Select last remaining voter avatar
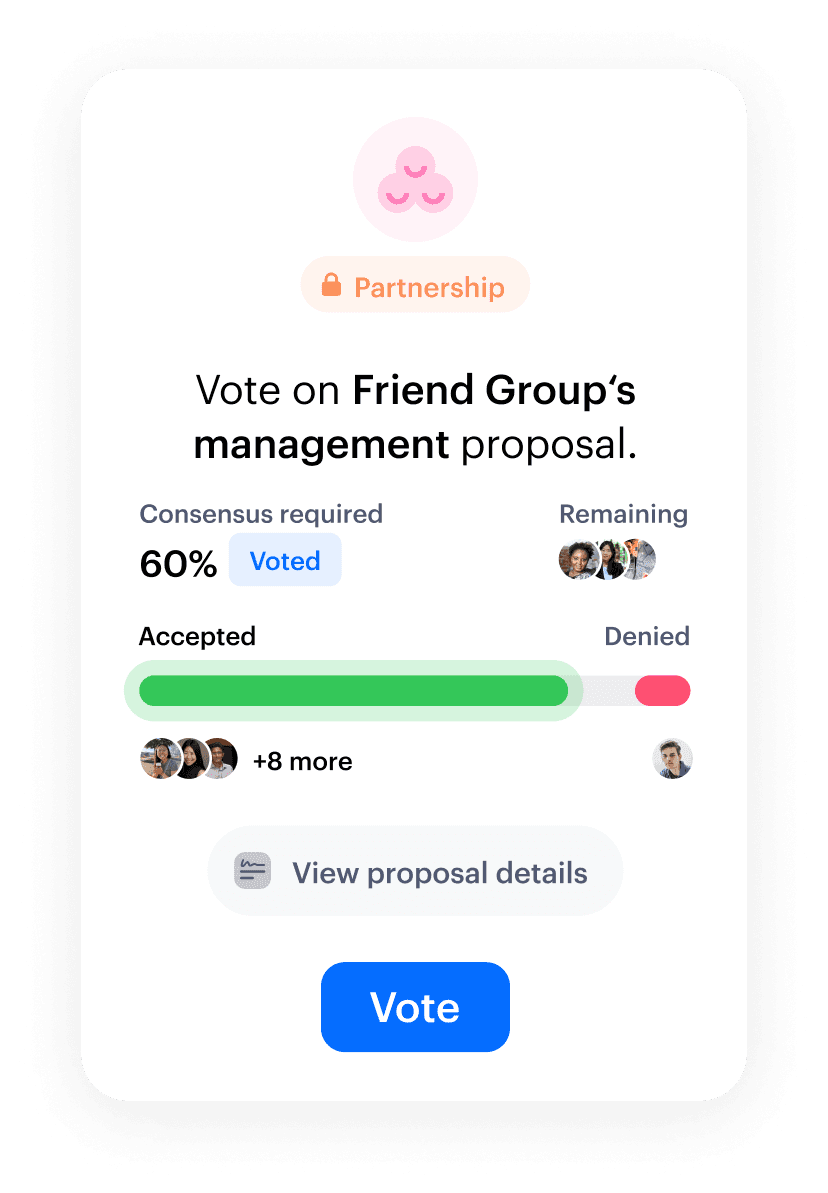 [639, 560]
